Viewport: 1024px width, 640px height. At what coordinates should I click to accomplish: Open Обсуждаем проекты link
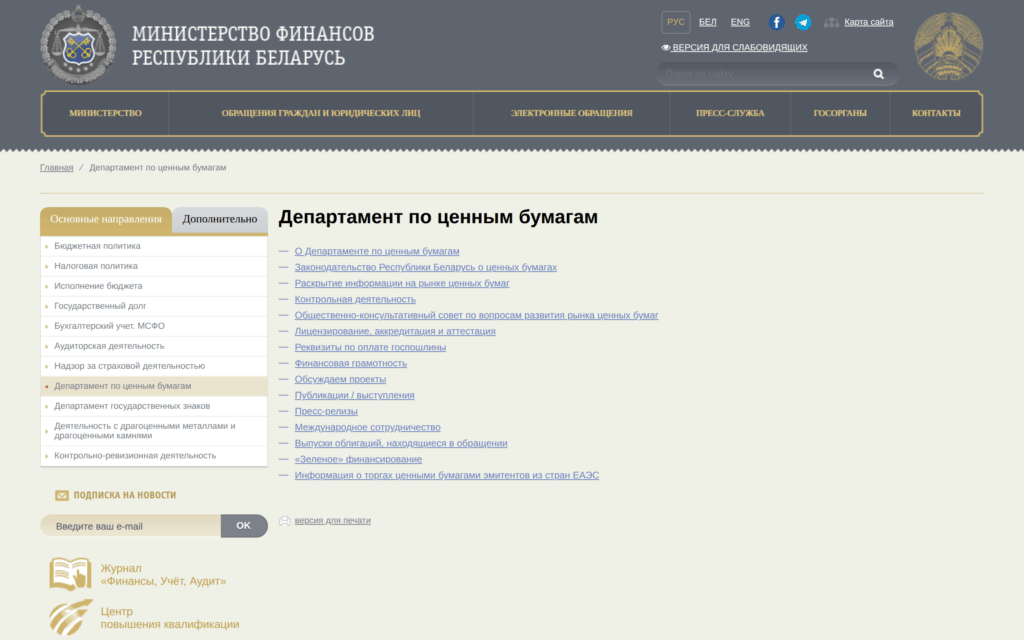click(340, 379)
